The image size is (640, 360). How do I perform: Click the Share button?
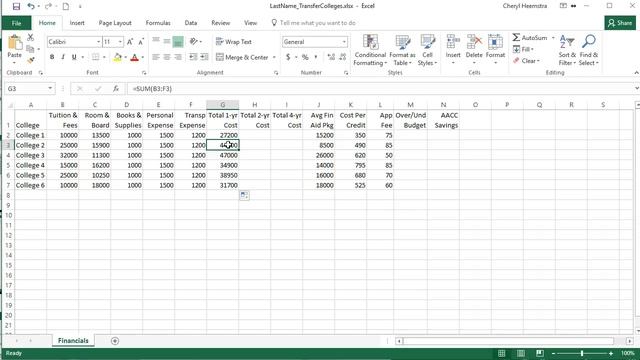620,23
